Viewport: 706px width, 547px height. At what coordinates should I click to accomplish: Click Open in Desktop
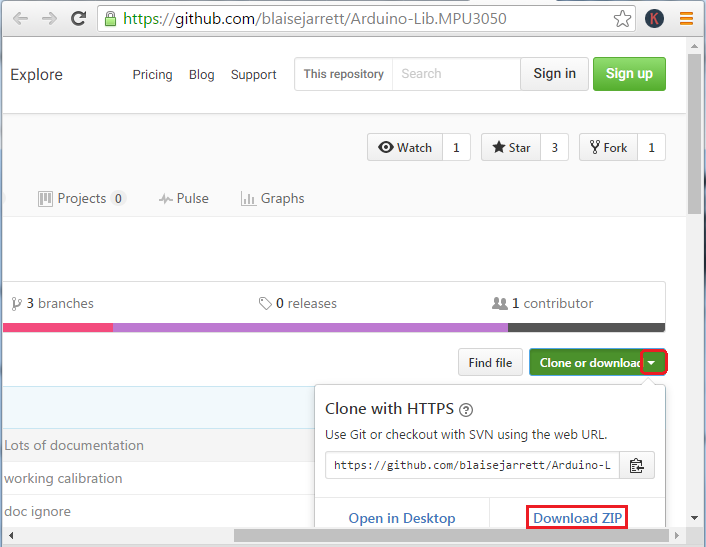point(402,518)
